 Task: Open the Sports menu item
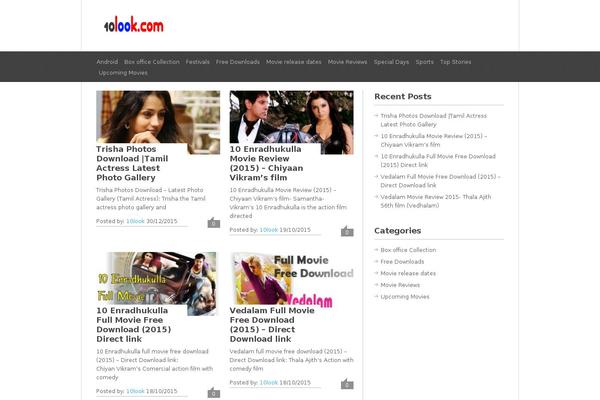tap(424, 62)
